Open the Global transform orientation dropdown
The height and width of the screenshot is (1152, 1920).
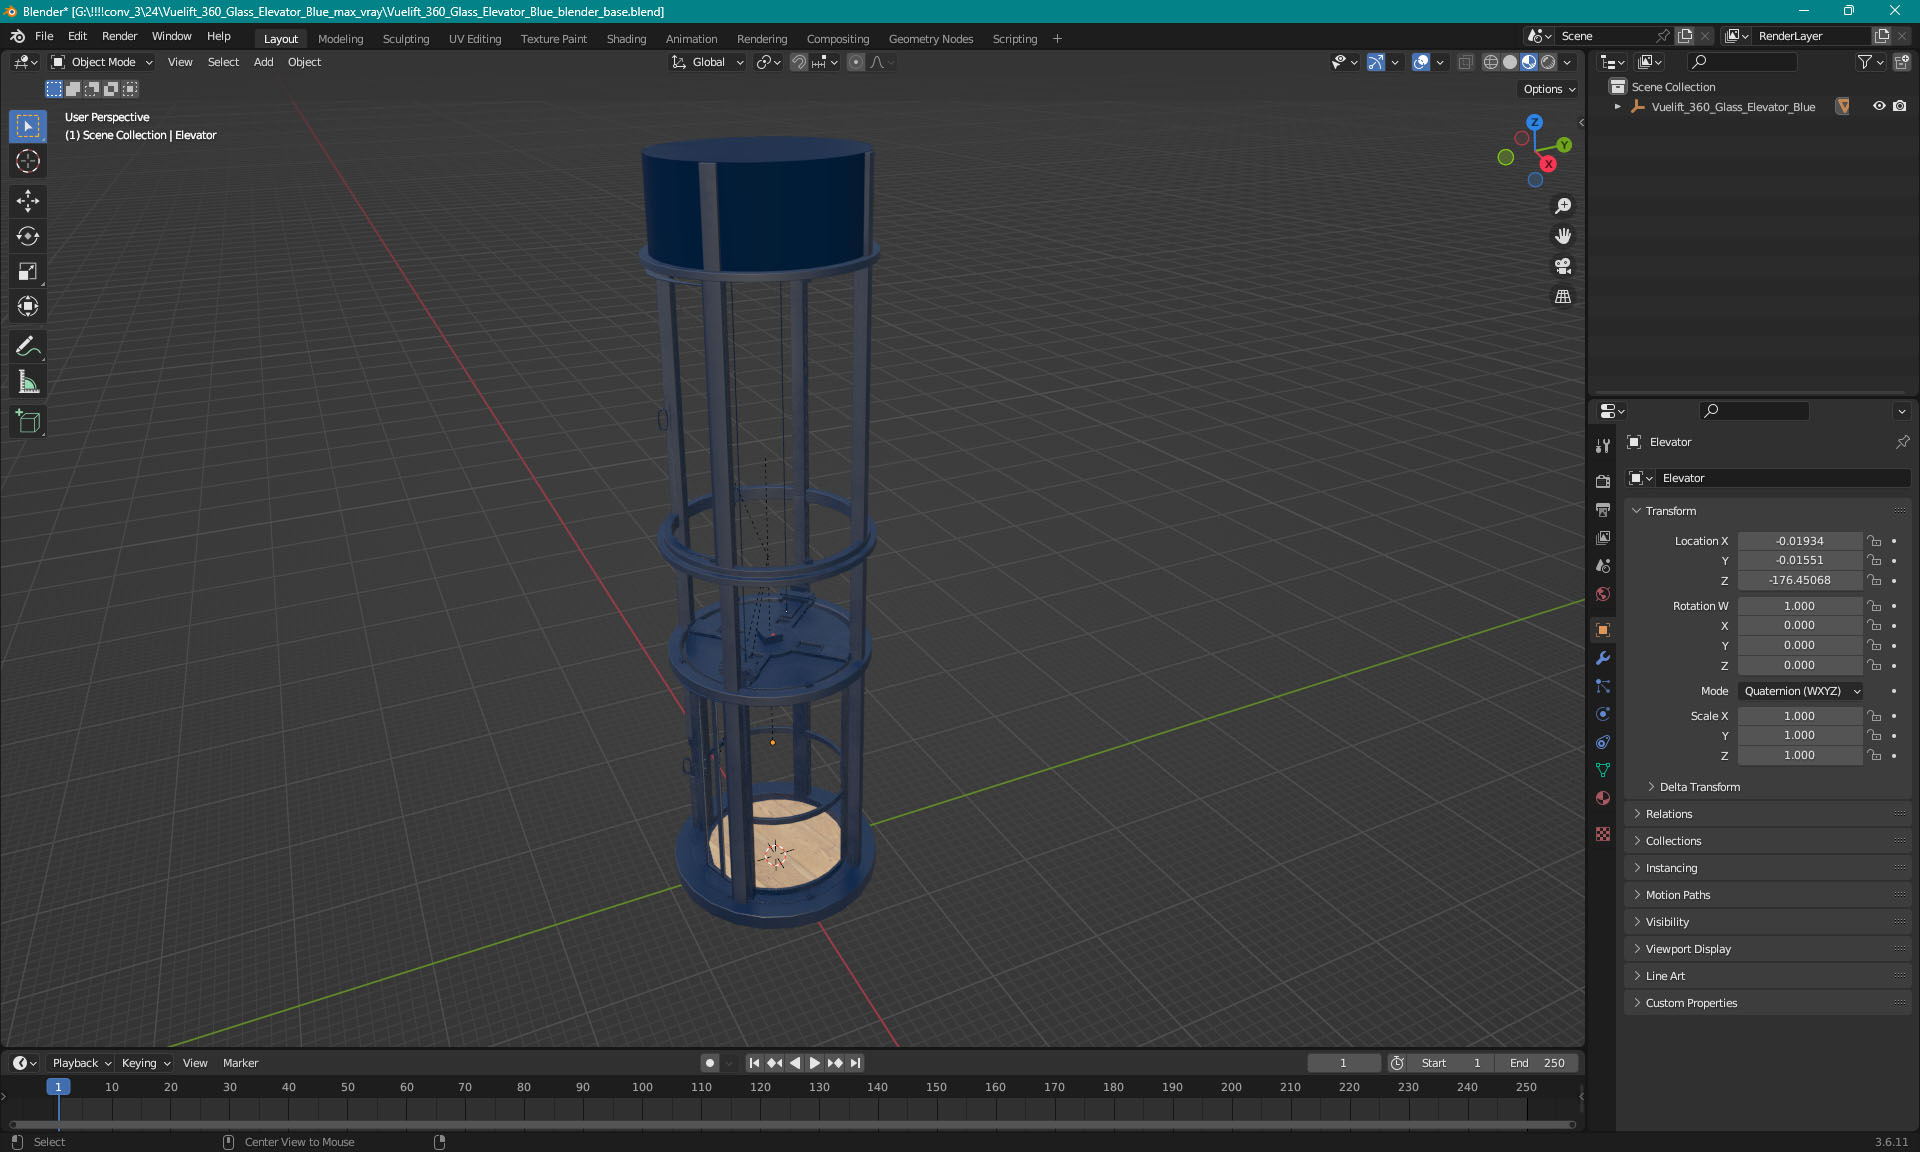point(708,62)
